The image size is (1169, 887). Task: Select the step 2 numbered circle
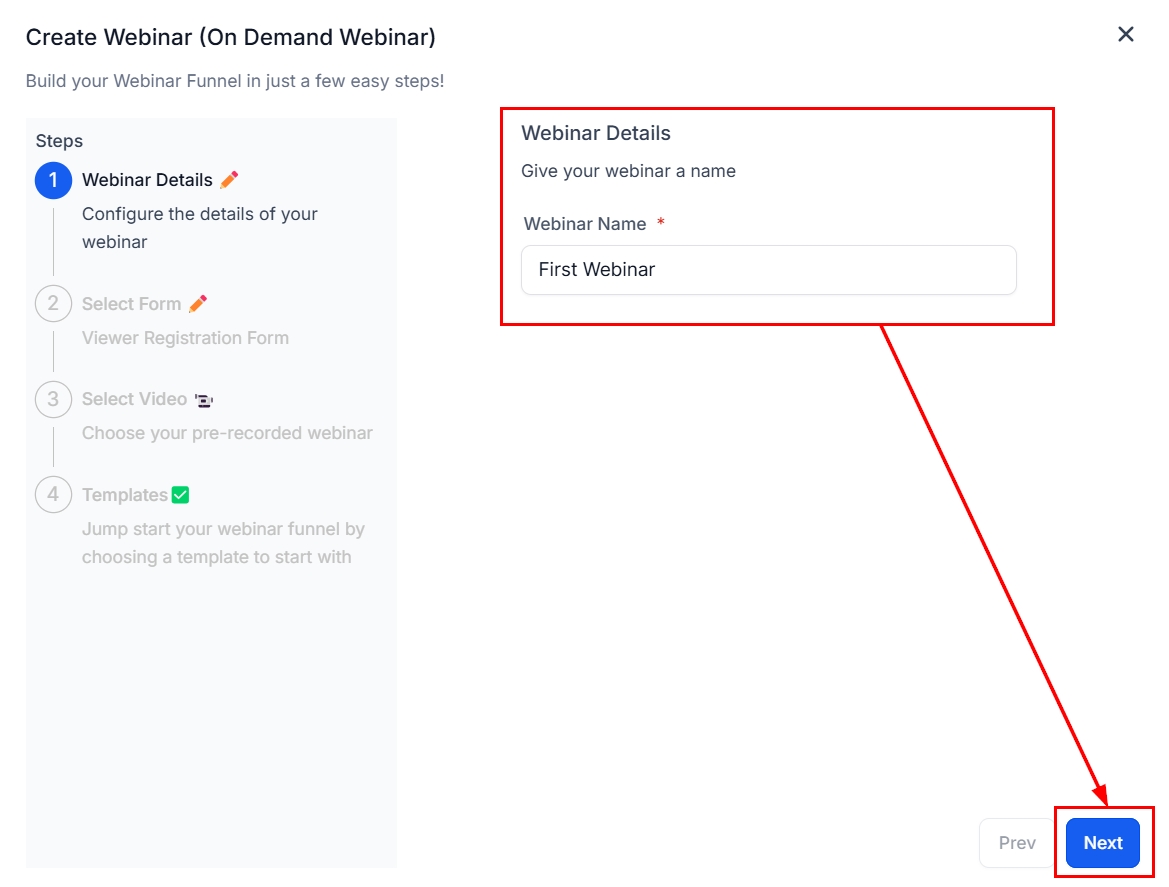click(53, 304)
